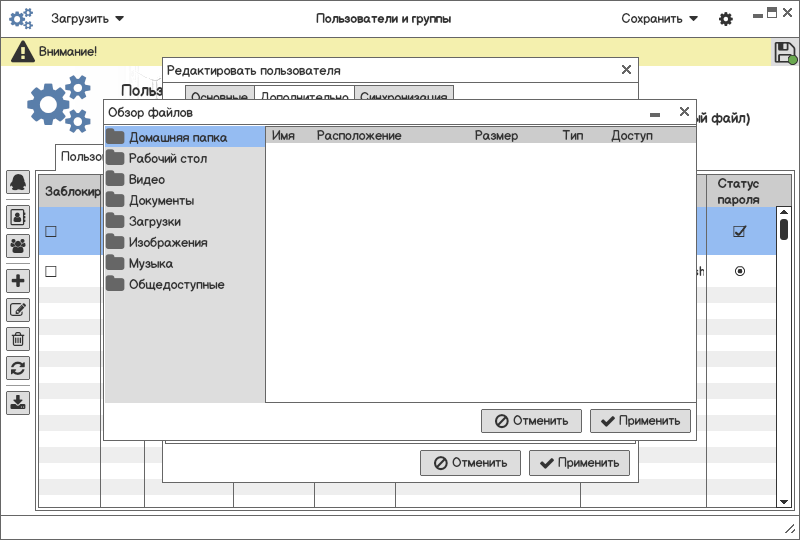Toggle the checkbox in the highlighted row
This screenshot has width=800, height=540.
51,231
